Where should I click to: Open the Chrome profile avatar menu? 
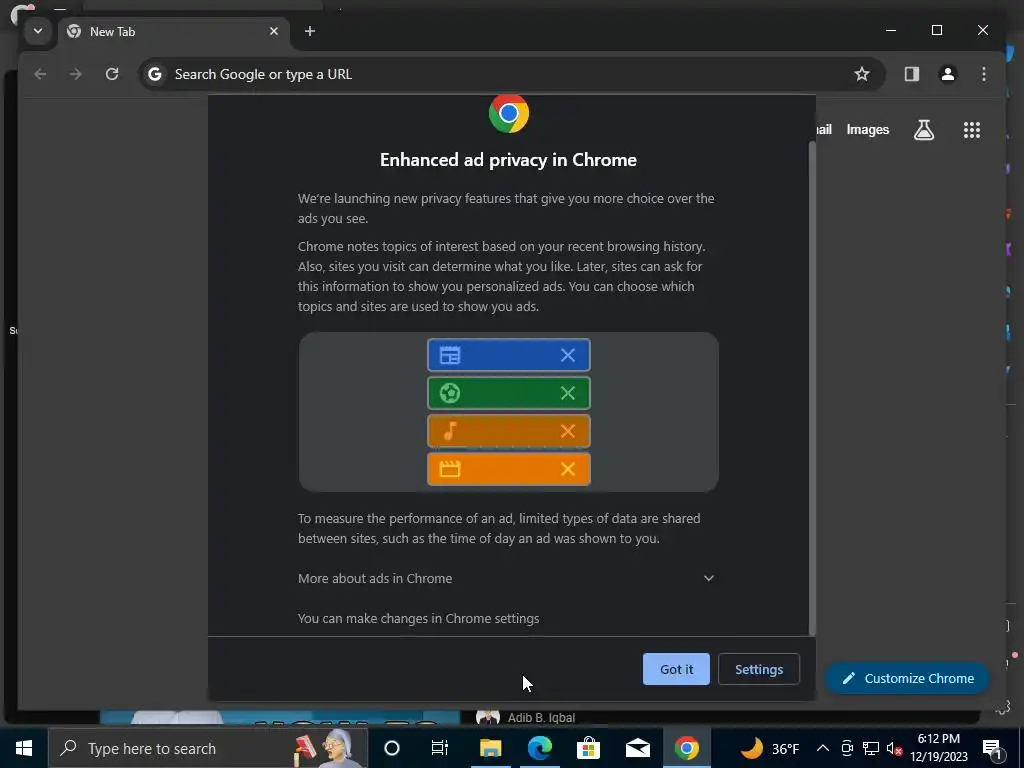tap(948, 74)
